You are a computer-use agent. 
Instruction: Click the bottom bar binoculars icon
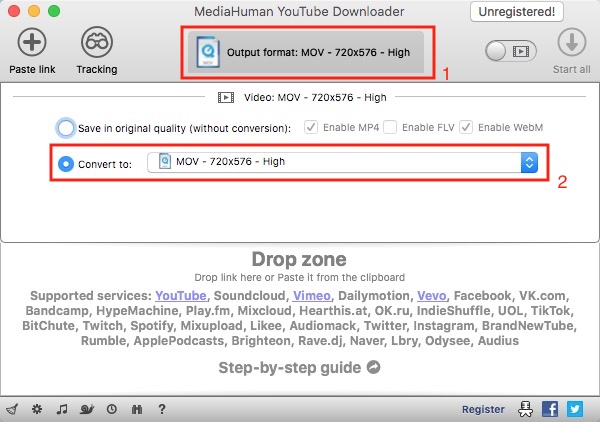(x=137, y=409)
